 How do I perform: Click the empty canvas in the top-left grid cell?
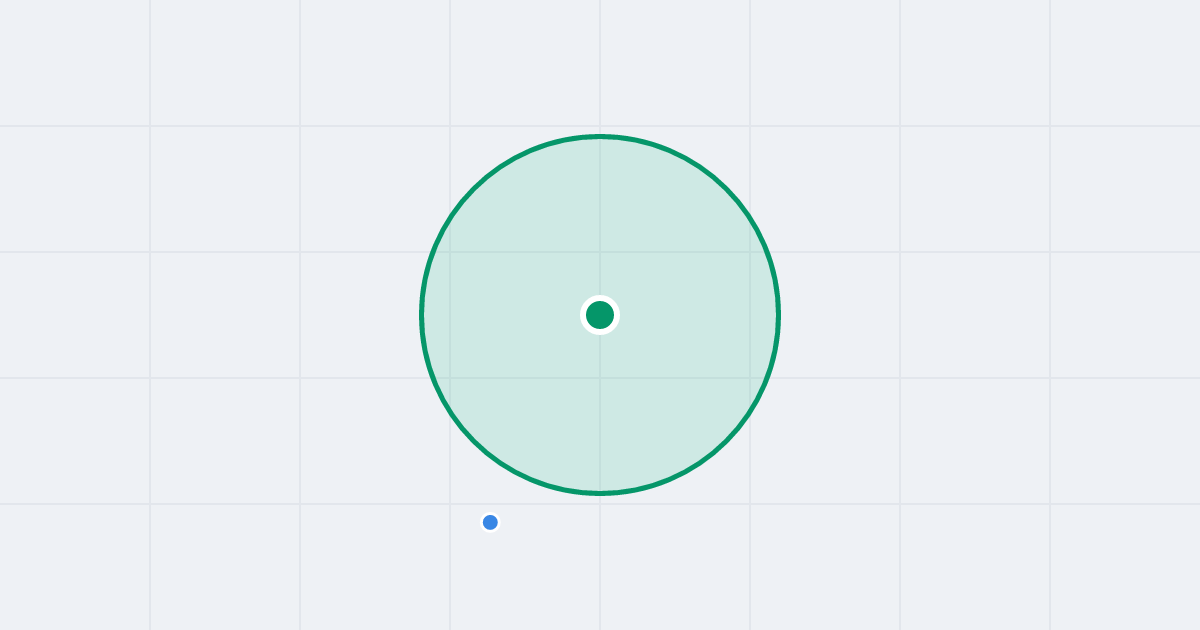coord(75,63)
